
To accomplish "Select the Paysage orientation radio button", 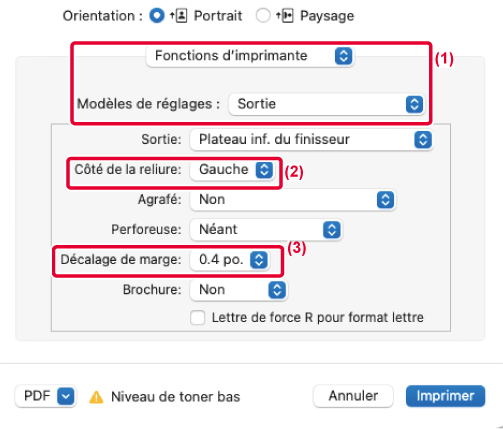I will click(263, 15).
